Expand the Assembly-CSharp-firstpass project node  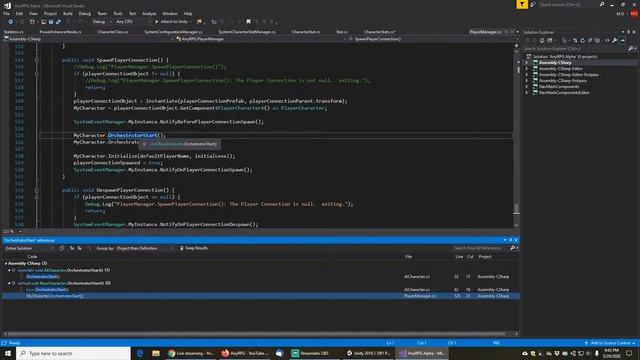point(527,80)
